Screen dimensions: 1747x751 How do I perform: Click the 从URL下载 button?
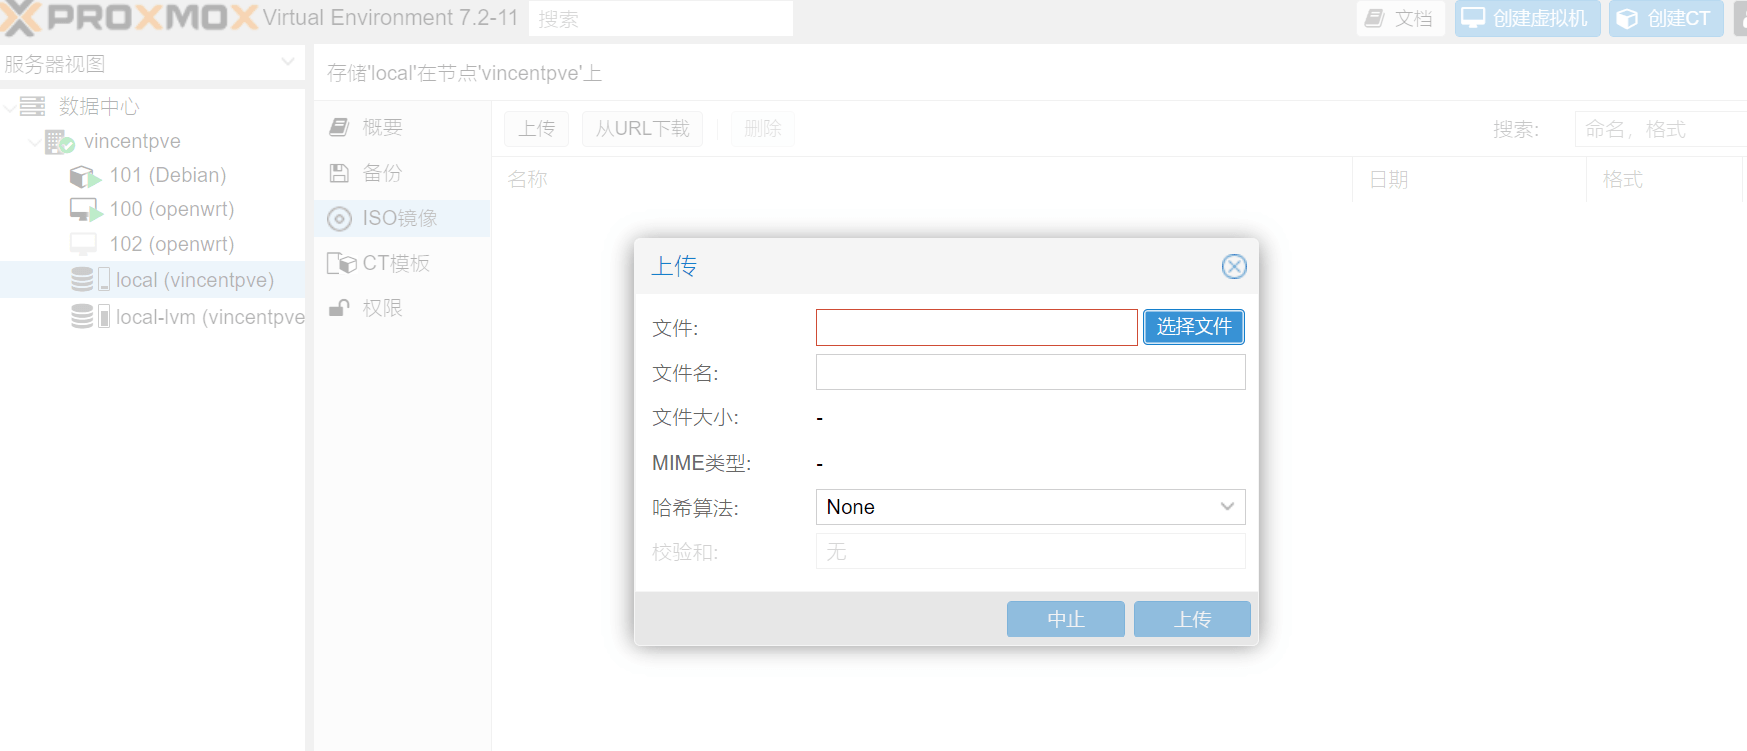click(642, 129)
